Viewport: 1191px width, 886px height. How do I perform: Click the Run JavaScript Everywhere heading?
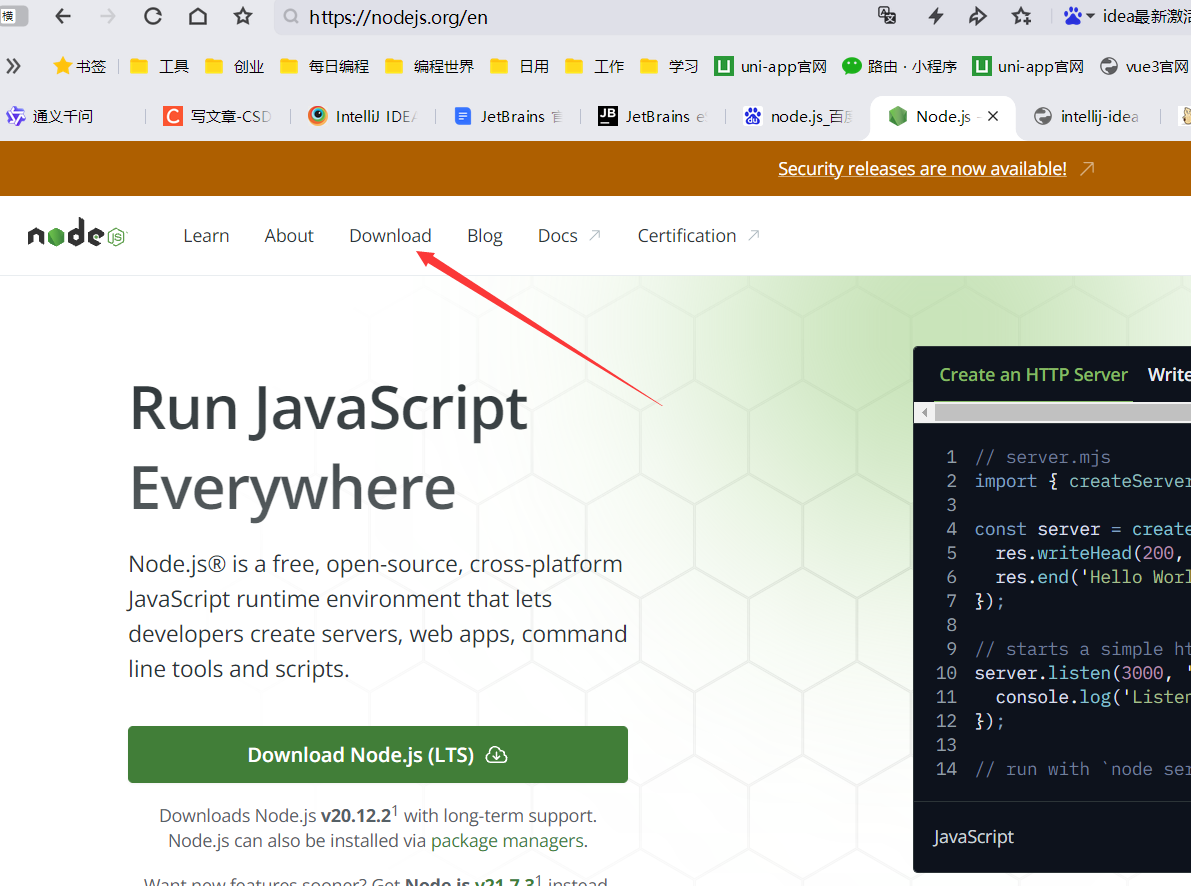(329, 448)
